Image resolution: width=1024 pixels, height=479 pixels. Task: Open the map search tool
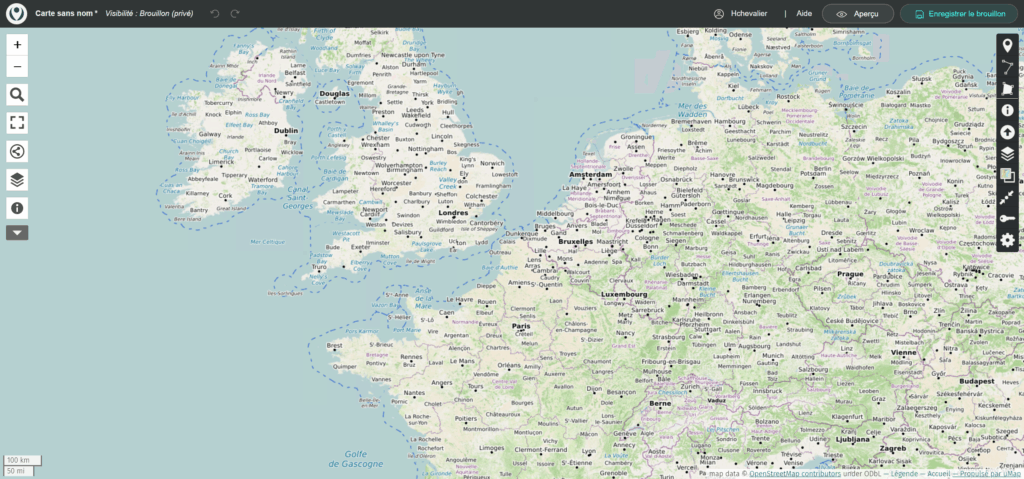[17, 95]
